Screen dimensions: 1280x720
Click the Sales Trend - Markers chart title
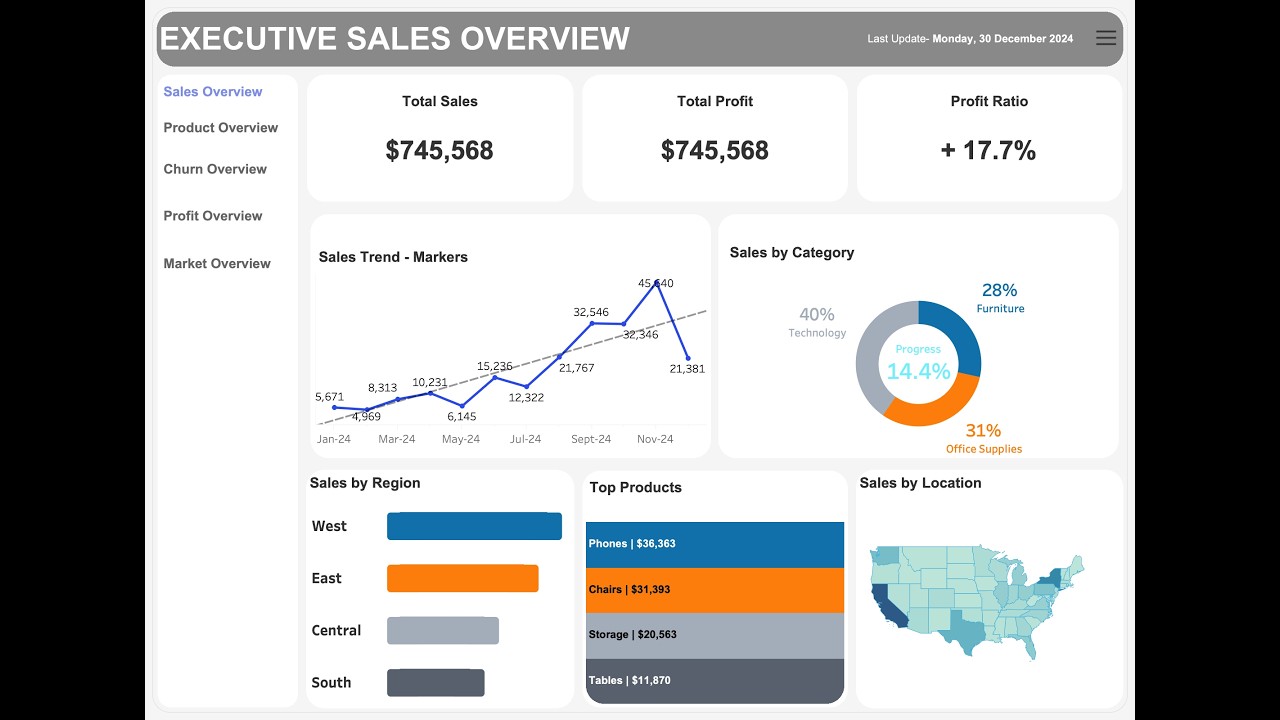pyautogui.click(x=393, y=257)
